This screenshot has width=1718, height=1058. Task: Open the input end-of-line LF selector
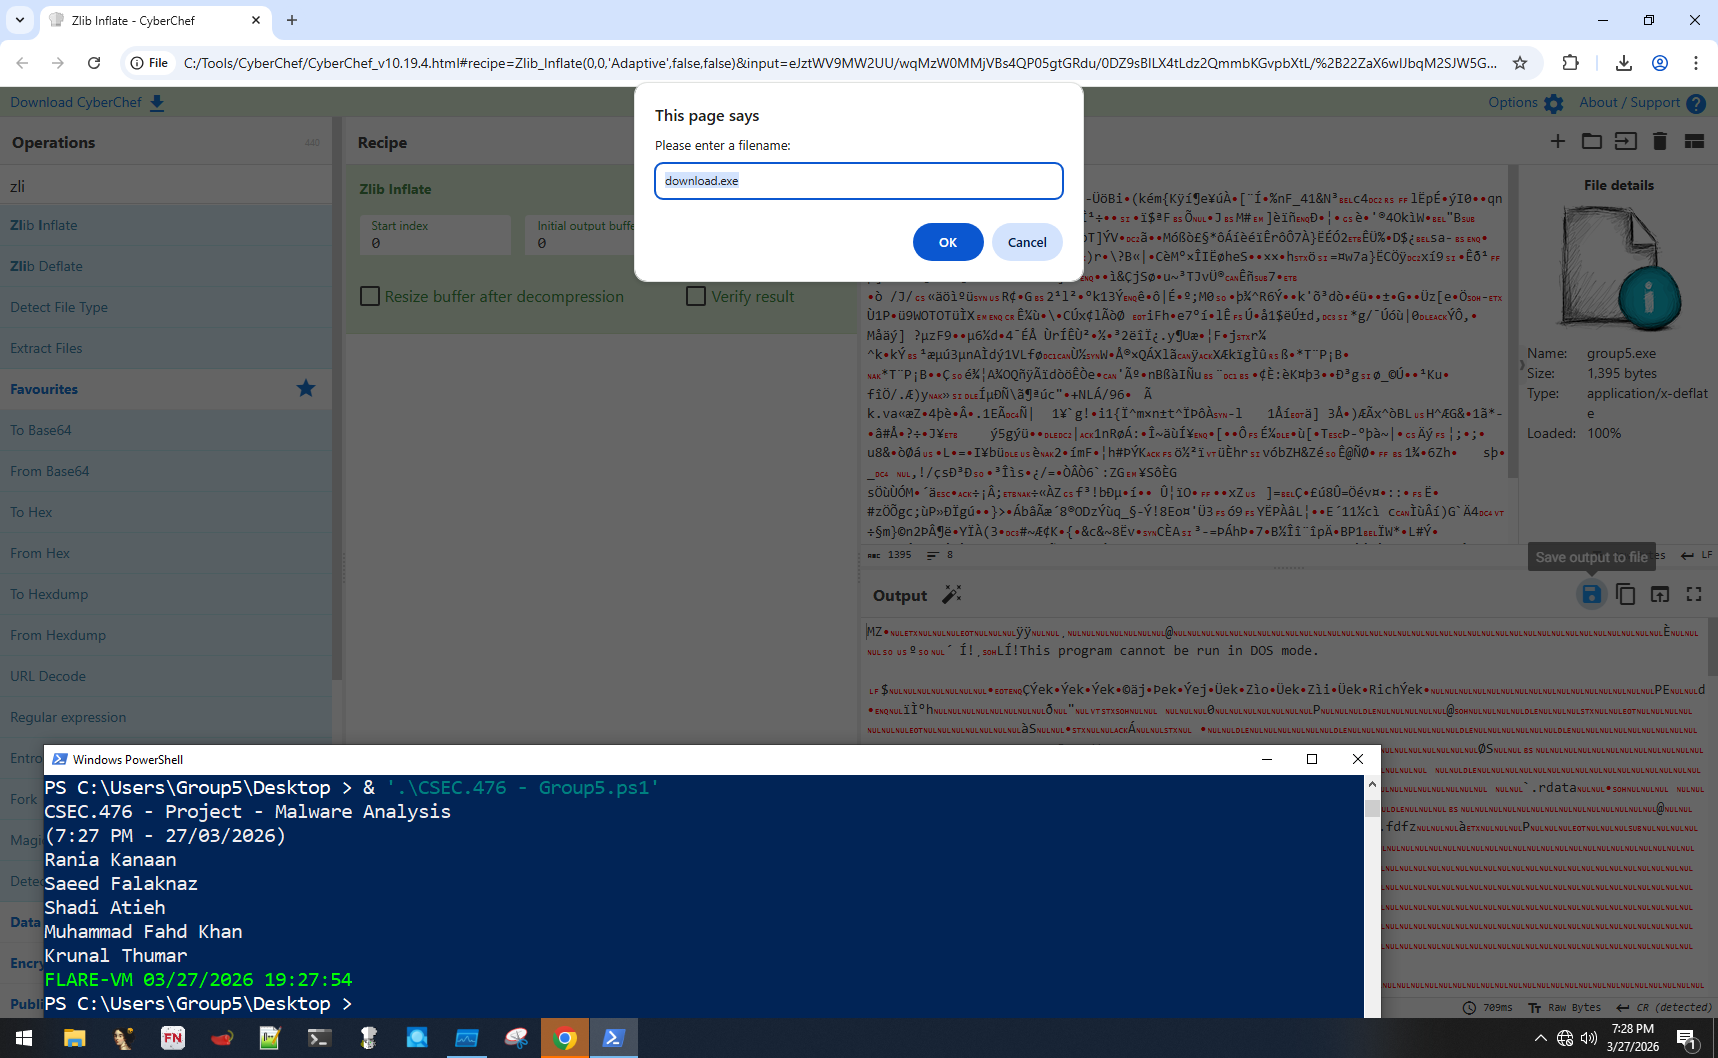click(1696, 555)
